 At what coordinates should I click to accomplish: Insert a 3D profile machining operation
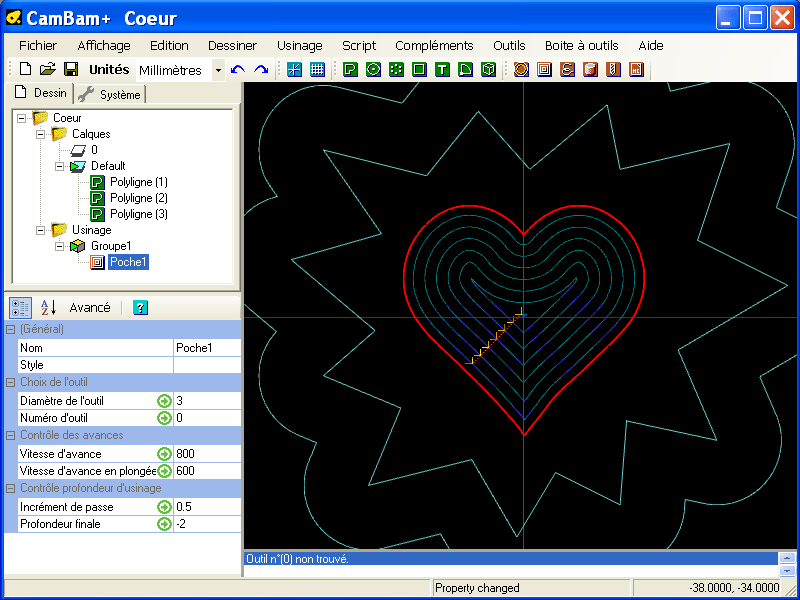pyautogui.click(x=590, y=69)
